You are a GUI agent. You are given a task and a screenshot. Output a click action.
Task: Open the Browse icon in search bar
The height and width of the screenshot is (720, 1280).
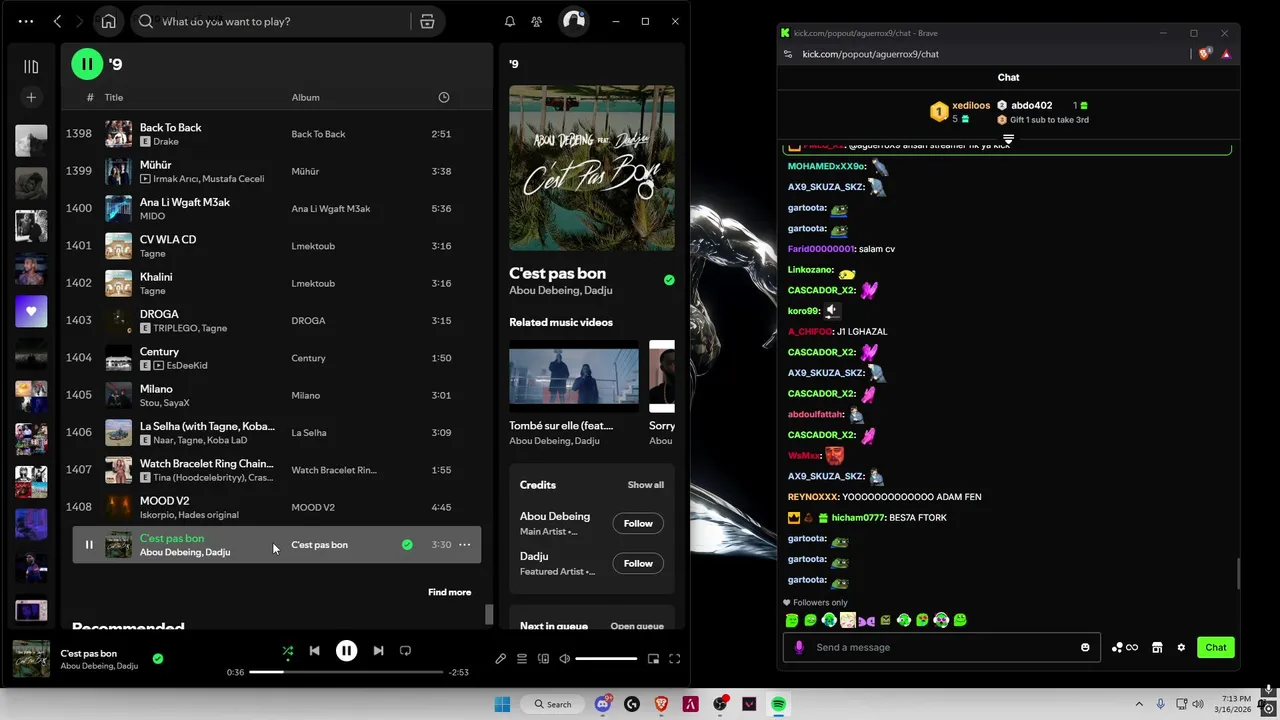[x=427, y=21]
